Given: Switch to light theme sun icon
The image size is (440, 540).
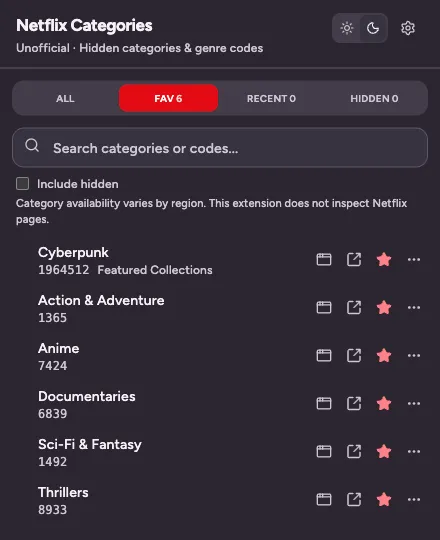Looking at the screenshot, I should (x=347, y=28).
